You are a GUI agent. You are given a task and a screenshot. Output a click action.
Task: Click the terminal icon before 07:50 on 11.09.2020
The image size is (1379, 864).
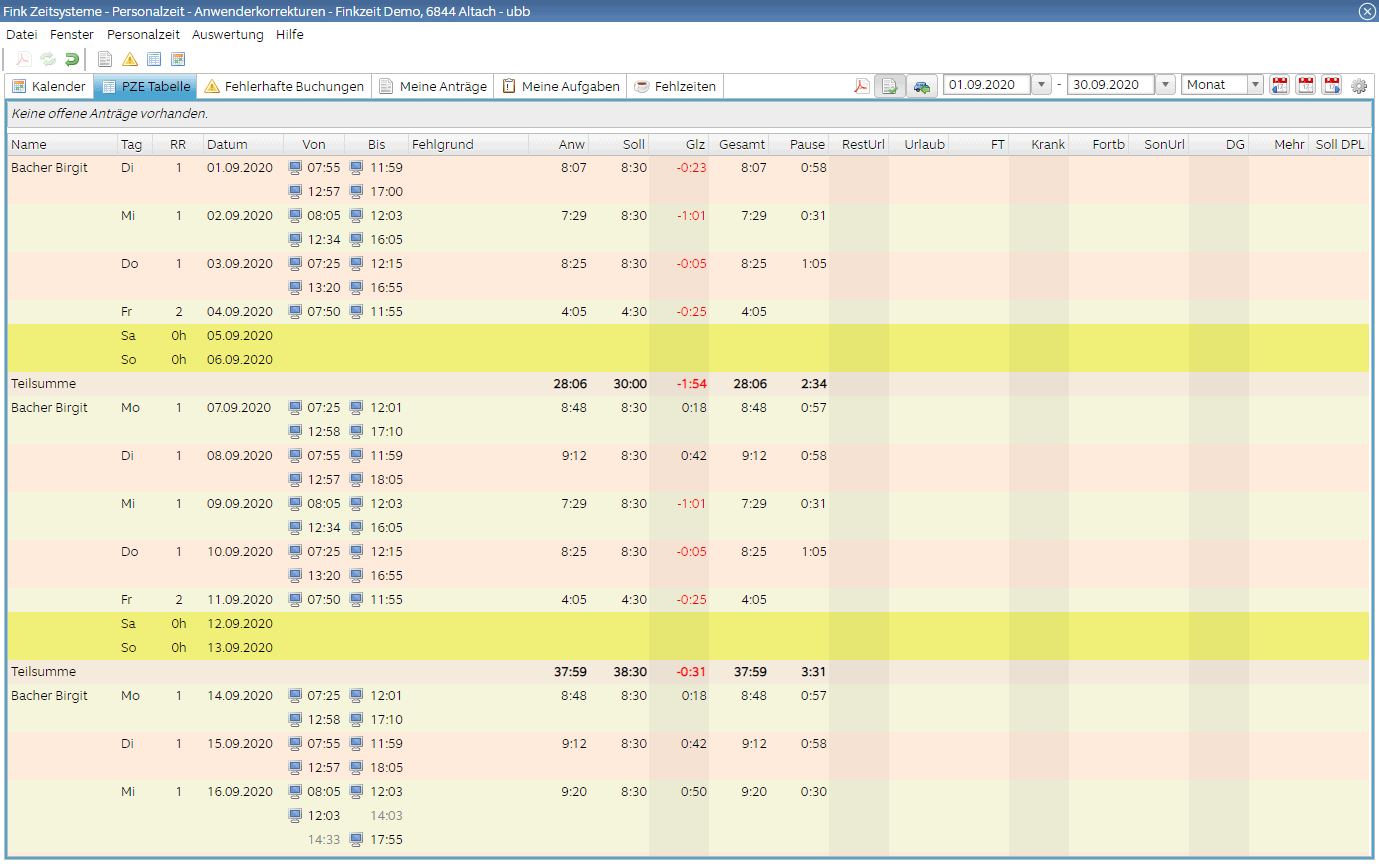(295, 600)
